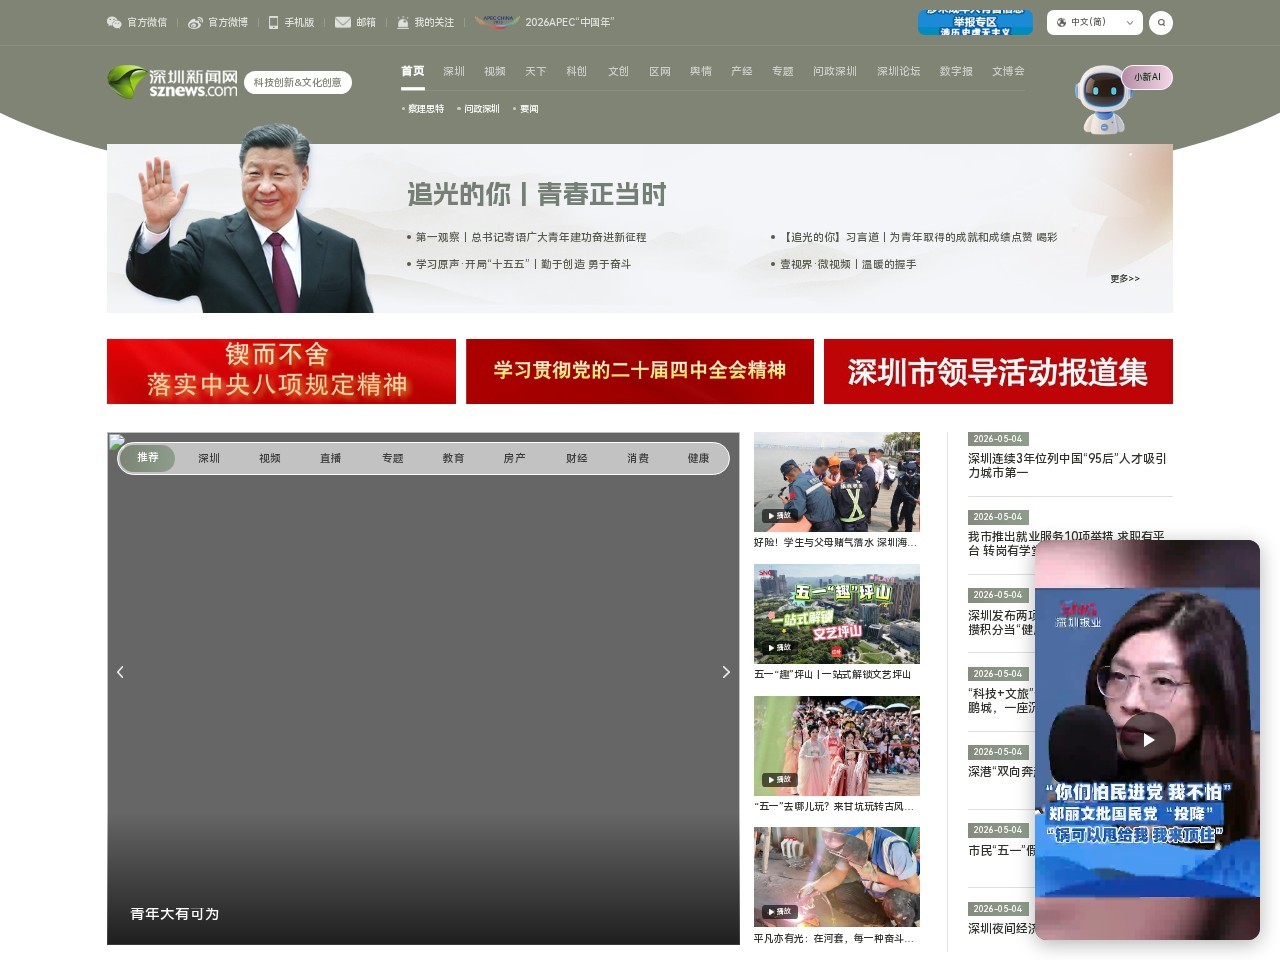The image size is (1280, 960).
Task: Play video 五一"趣"坪山 thumbnail
Action: pyautogui.click(x=837, y=614)
